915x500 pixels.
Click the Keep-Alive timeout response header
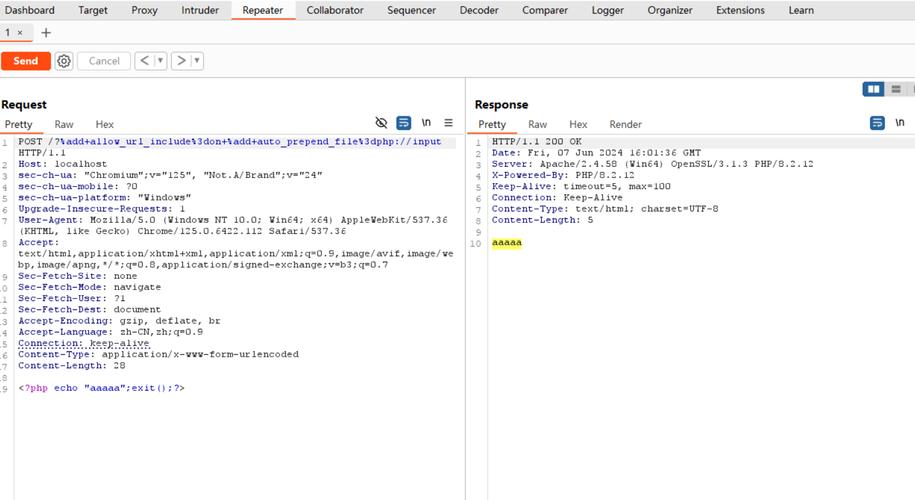(581, 187)
